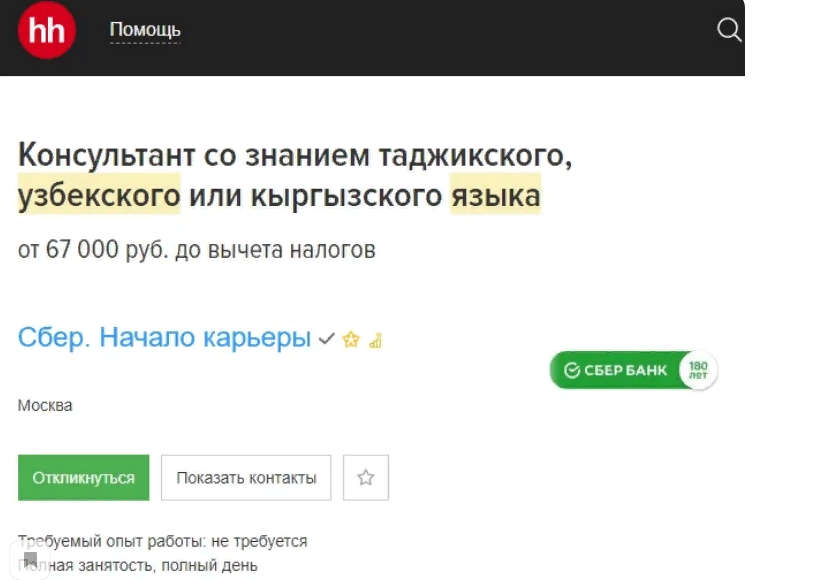Expand the Помощь section
The height and width of the screenshot is (580, 823).
[x=144, y=30]
